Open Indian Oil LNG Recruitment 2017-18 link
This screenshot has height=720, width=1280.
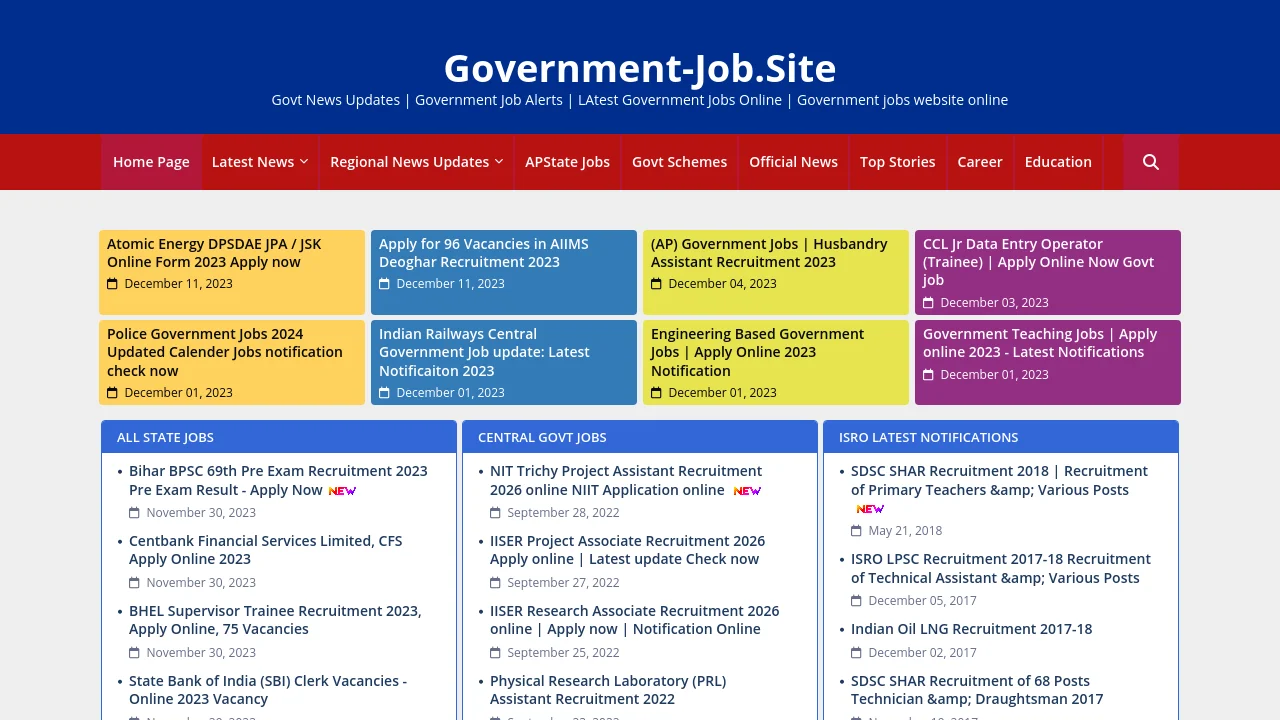click(x=971, y=629)
